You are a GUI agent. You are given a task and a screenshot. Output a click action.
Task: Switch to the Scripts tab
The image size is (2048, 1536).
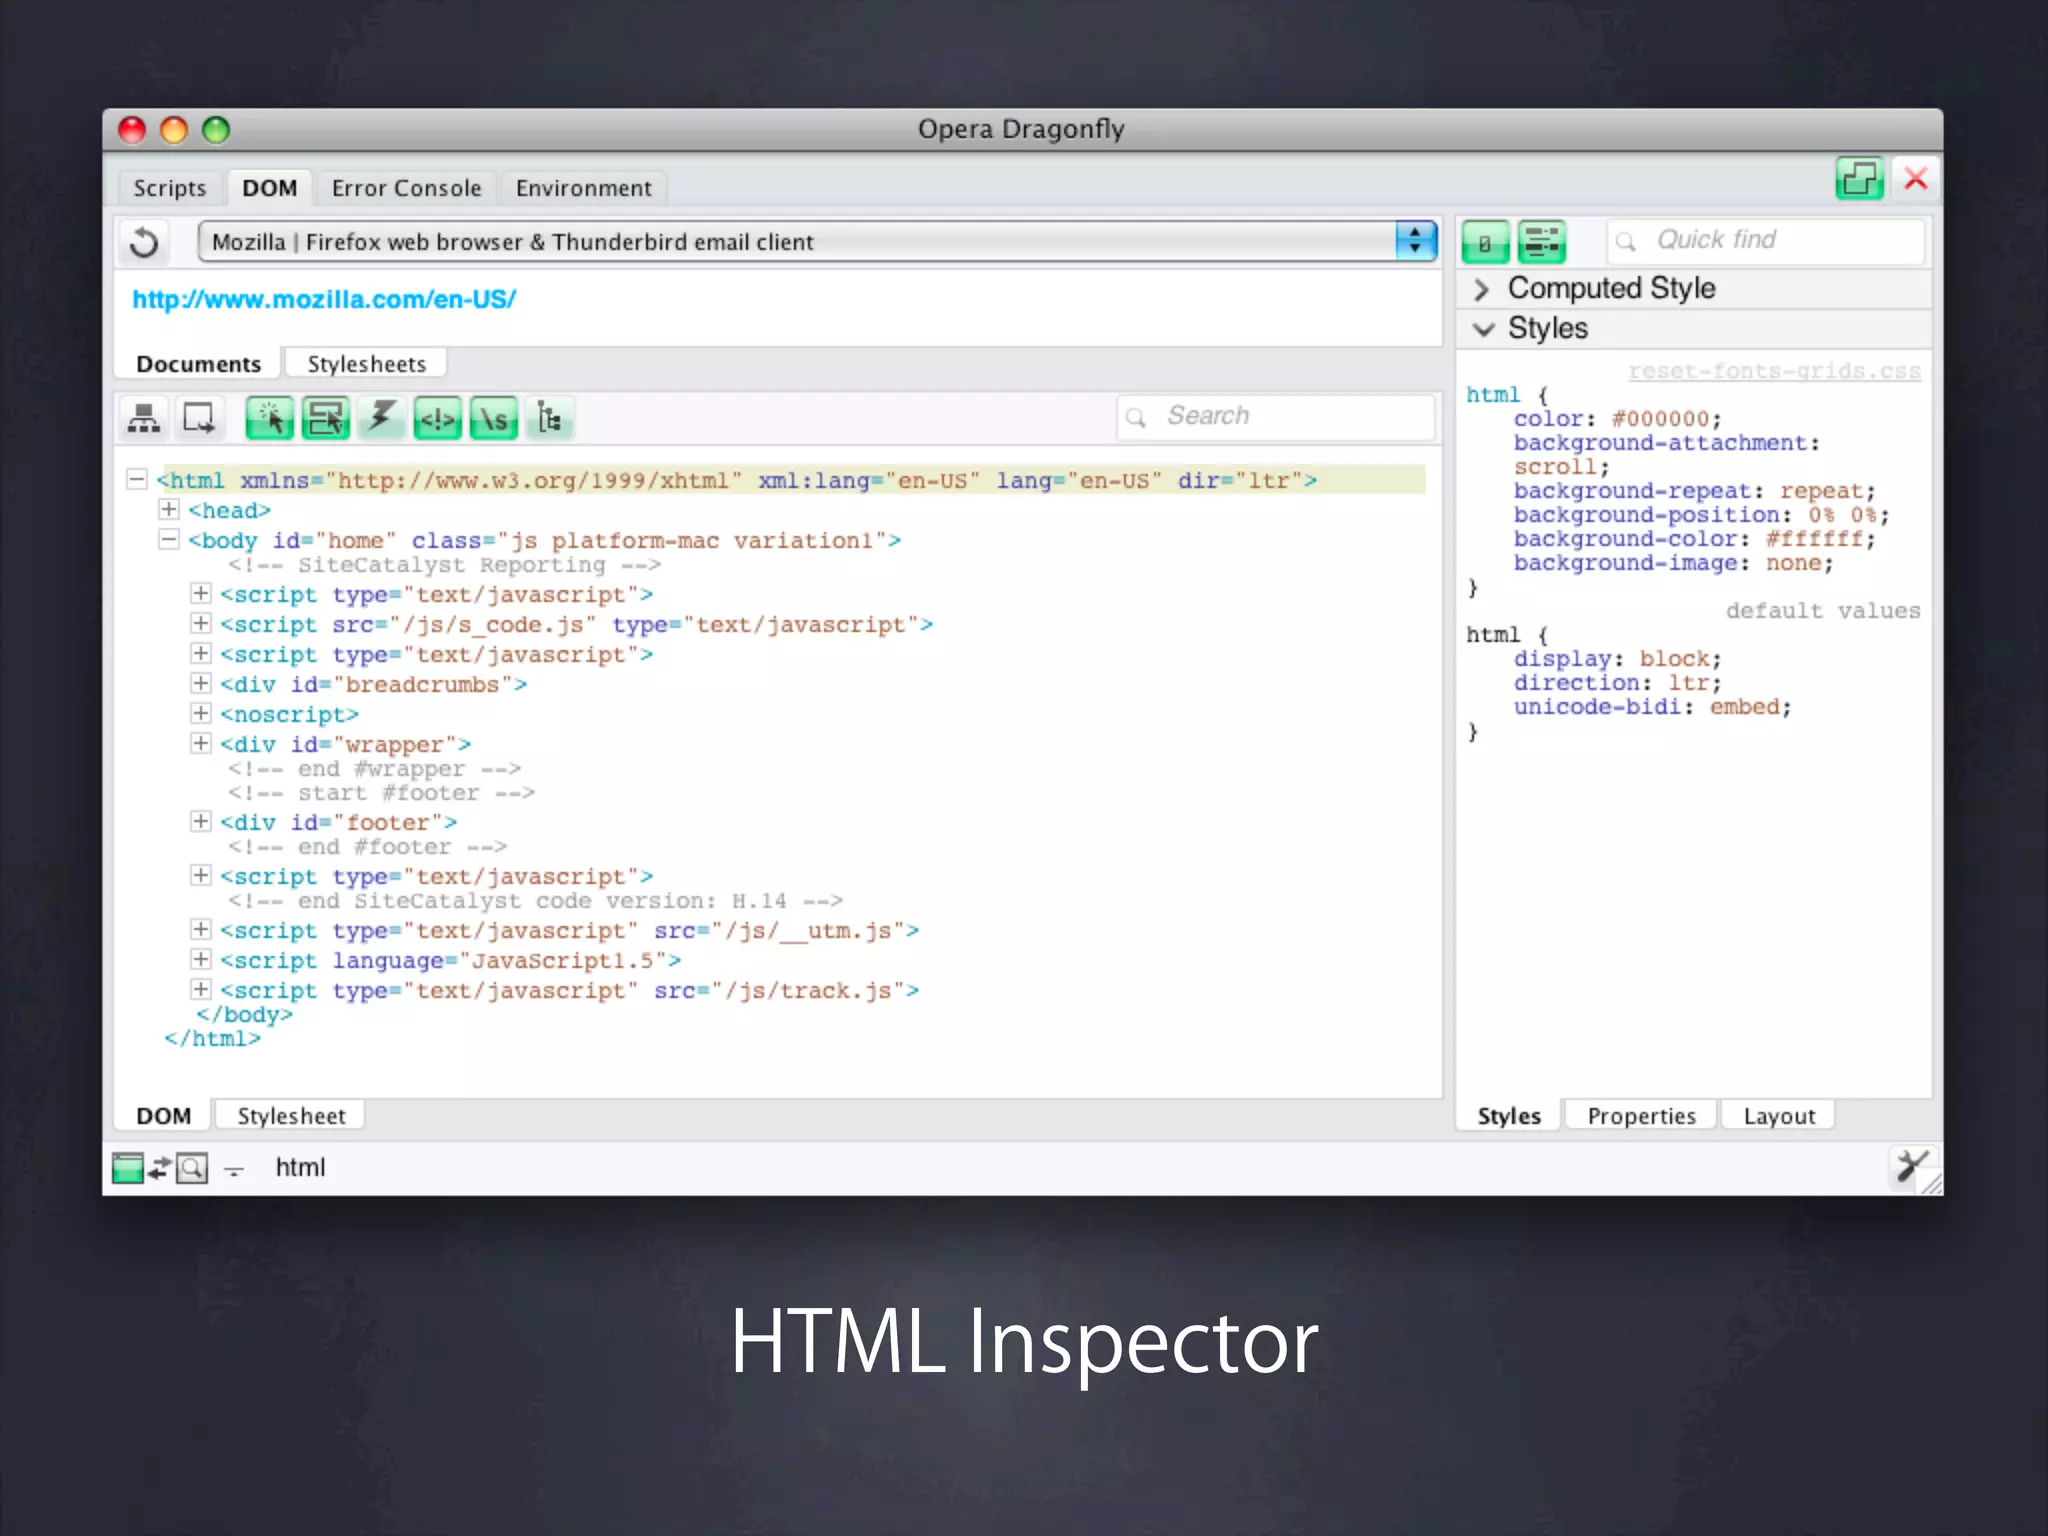tap(170, 188)
